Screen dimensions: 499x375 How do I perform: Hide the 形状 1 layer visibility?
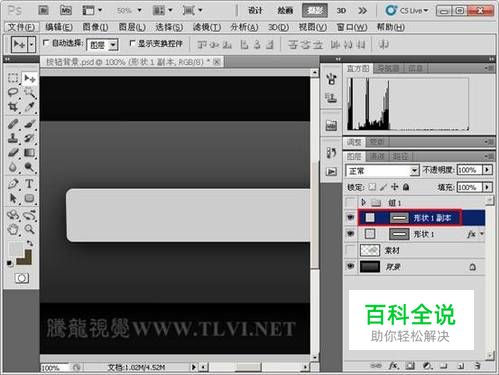pyautogui.click(x=351, y=234)
